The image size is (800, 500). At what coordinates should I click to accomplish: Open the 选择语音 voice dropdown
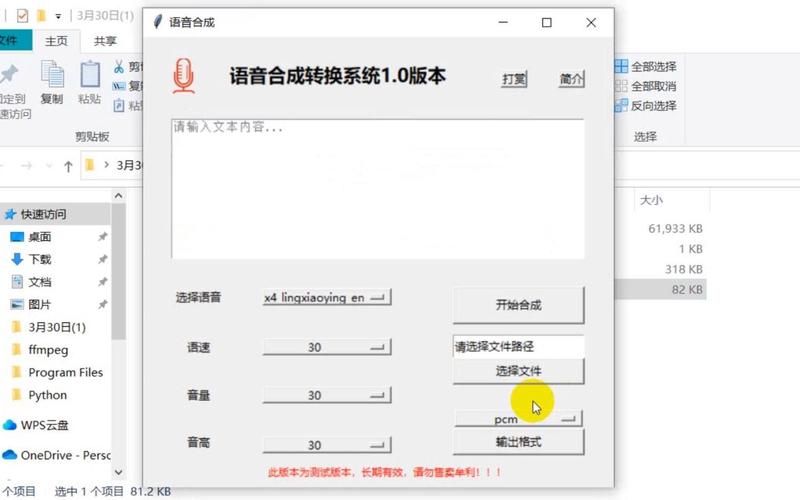point(327,297)
